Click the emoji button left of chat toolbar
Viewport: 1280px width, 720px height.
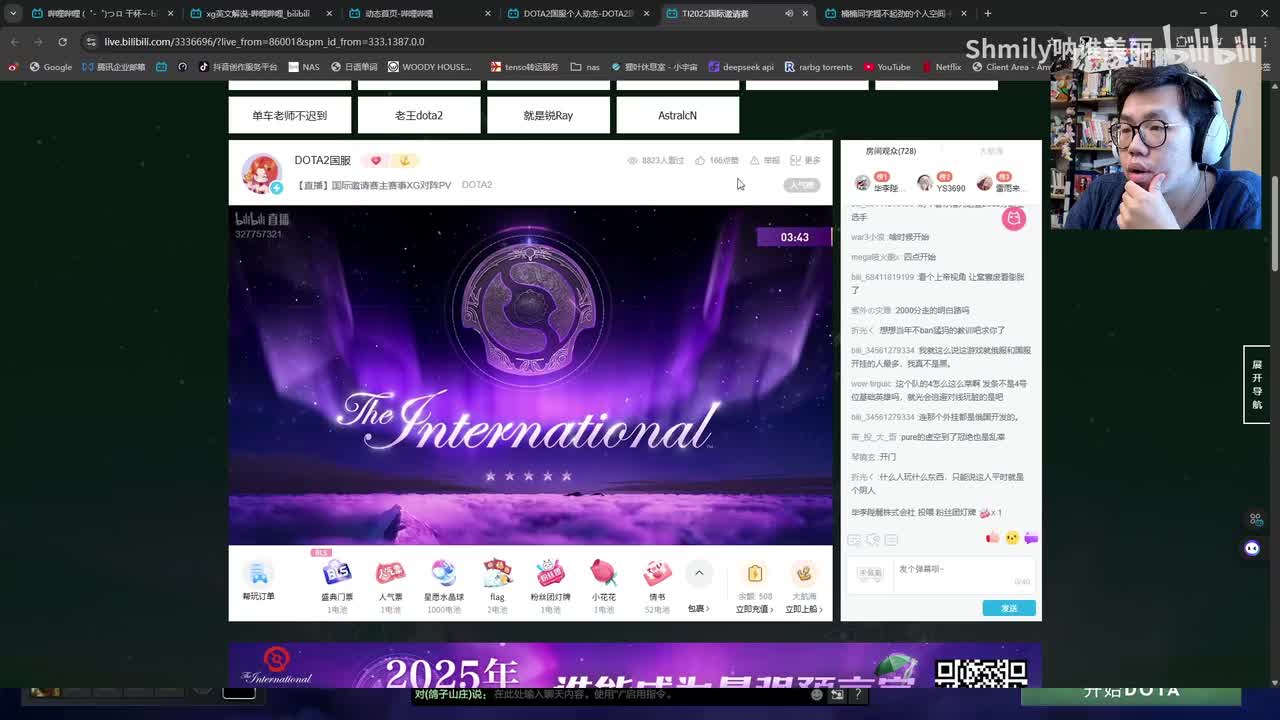click(854, 540)
